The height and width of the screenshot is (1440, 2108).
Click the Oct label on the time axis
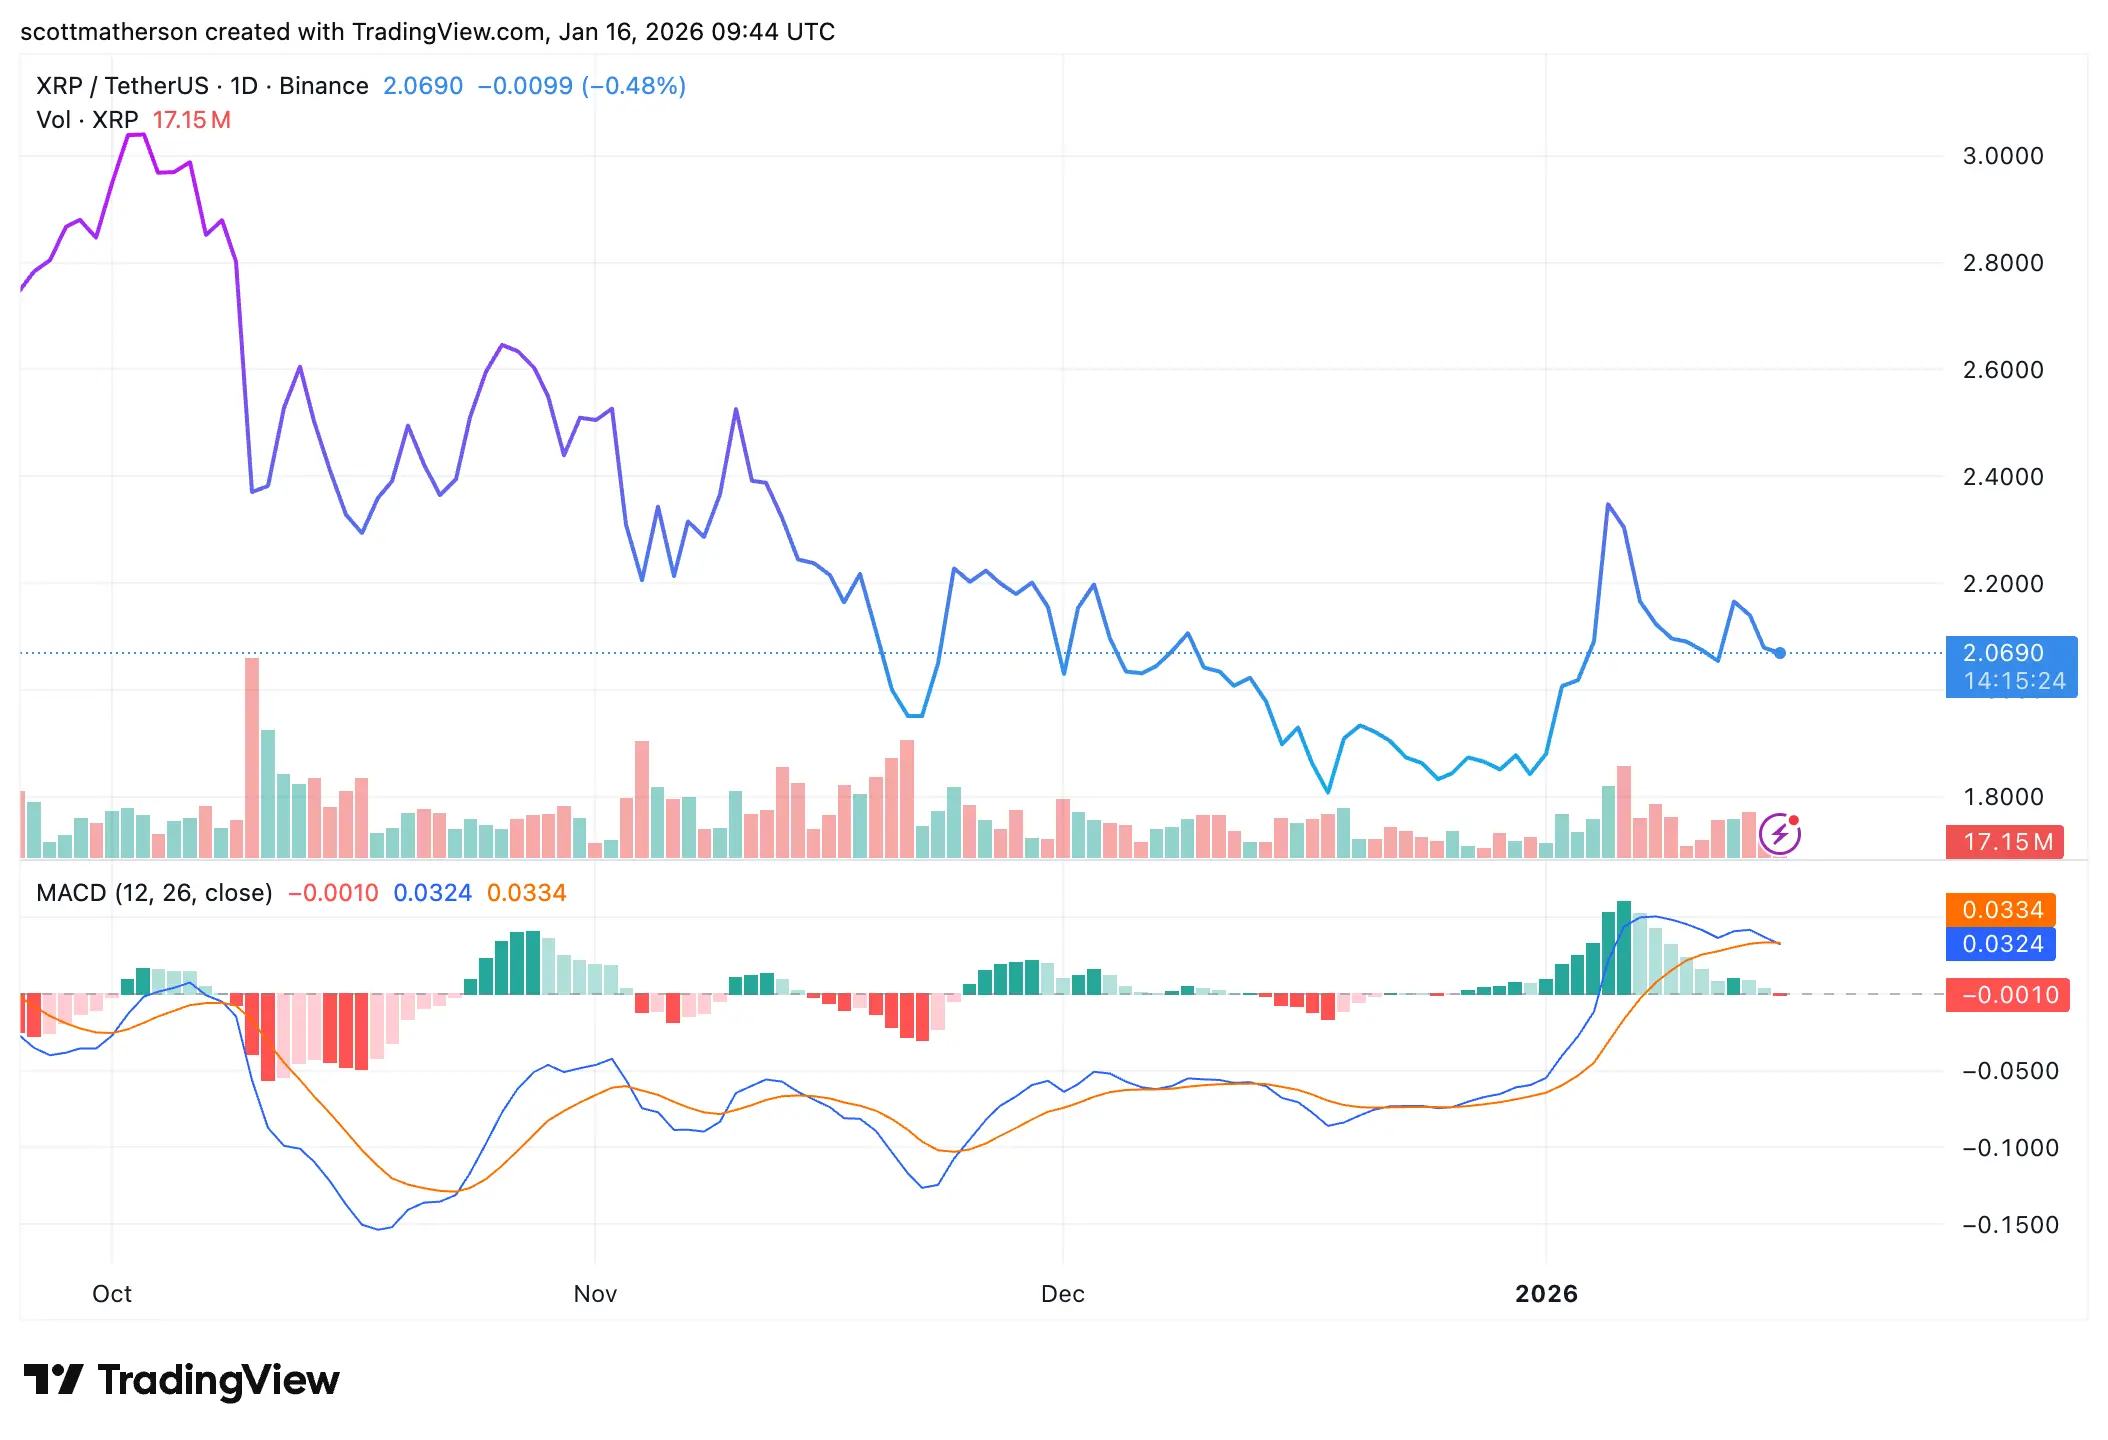[x=112, y=1293]
